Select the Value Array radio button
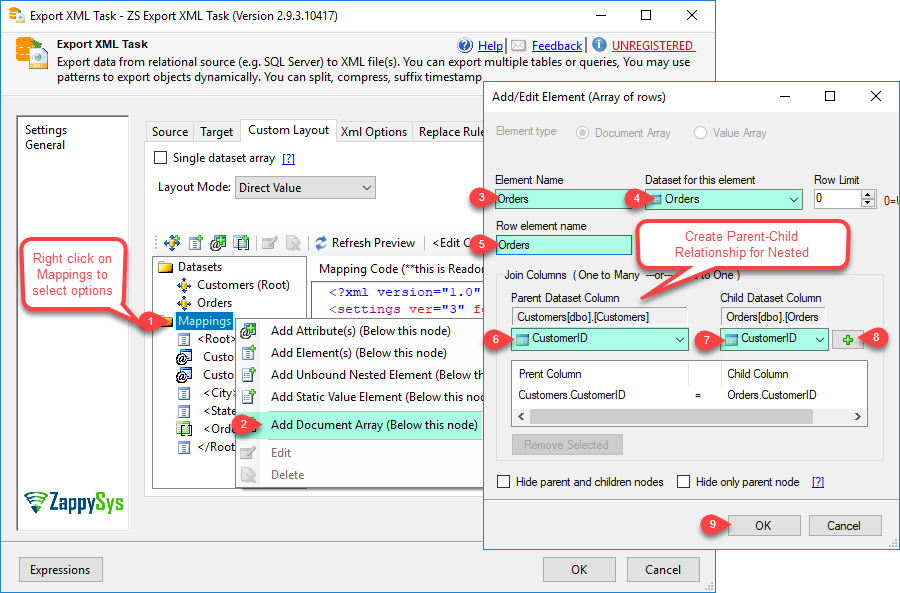Viewport: 900px width, 593px height. [700, 133]
